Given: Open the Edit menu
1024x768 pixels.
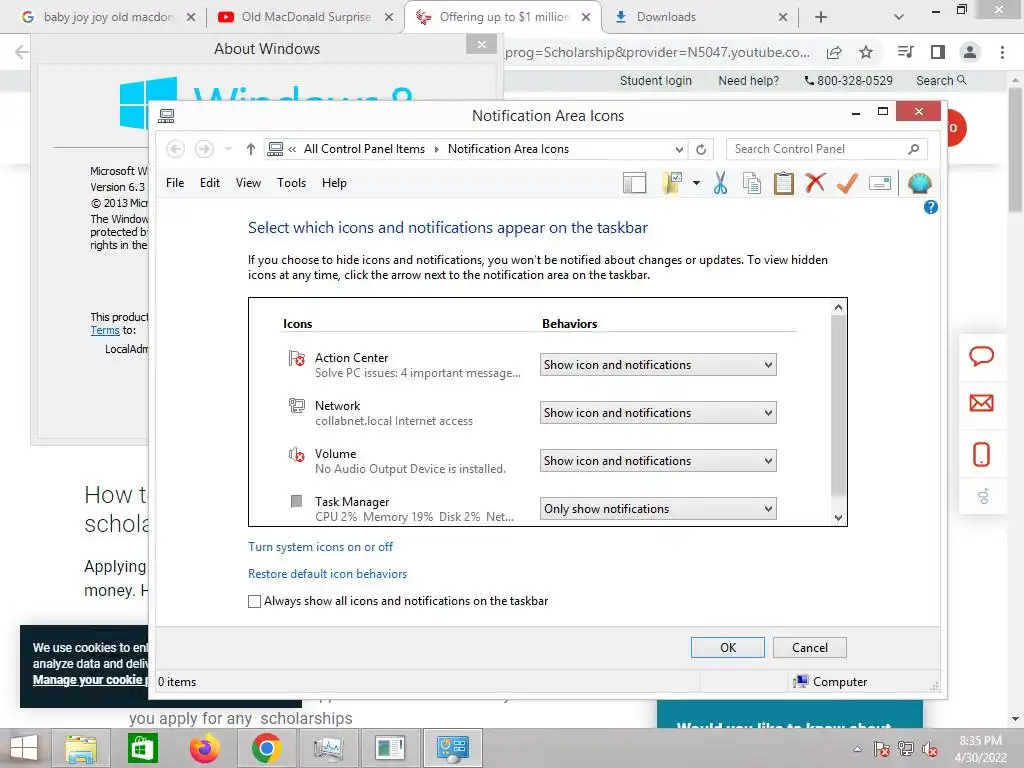Looking at the screenshot, I should (x=210, y=184).
